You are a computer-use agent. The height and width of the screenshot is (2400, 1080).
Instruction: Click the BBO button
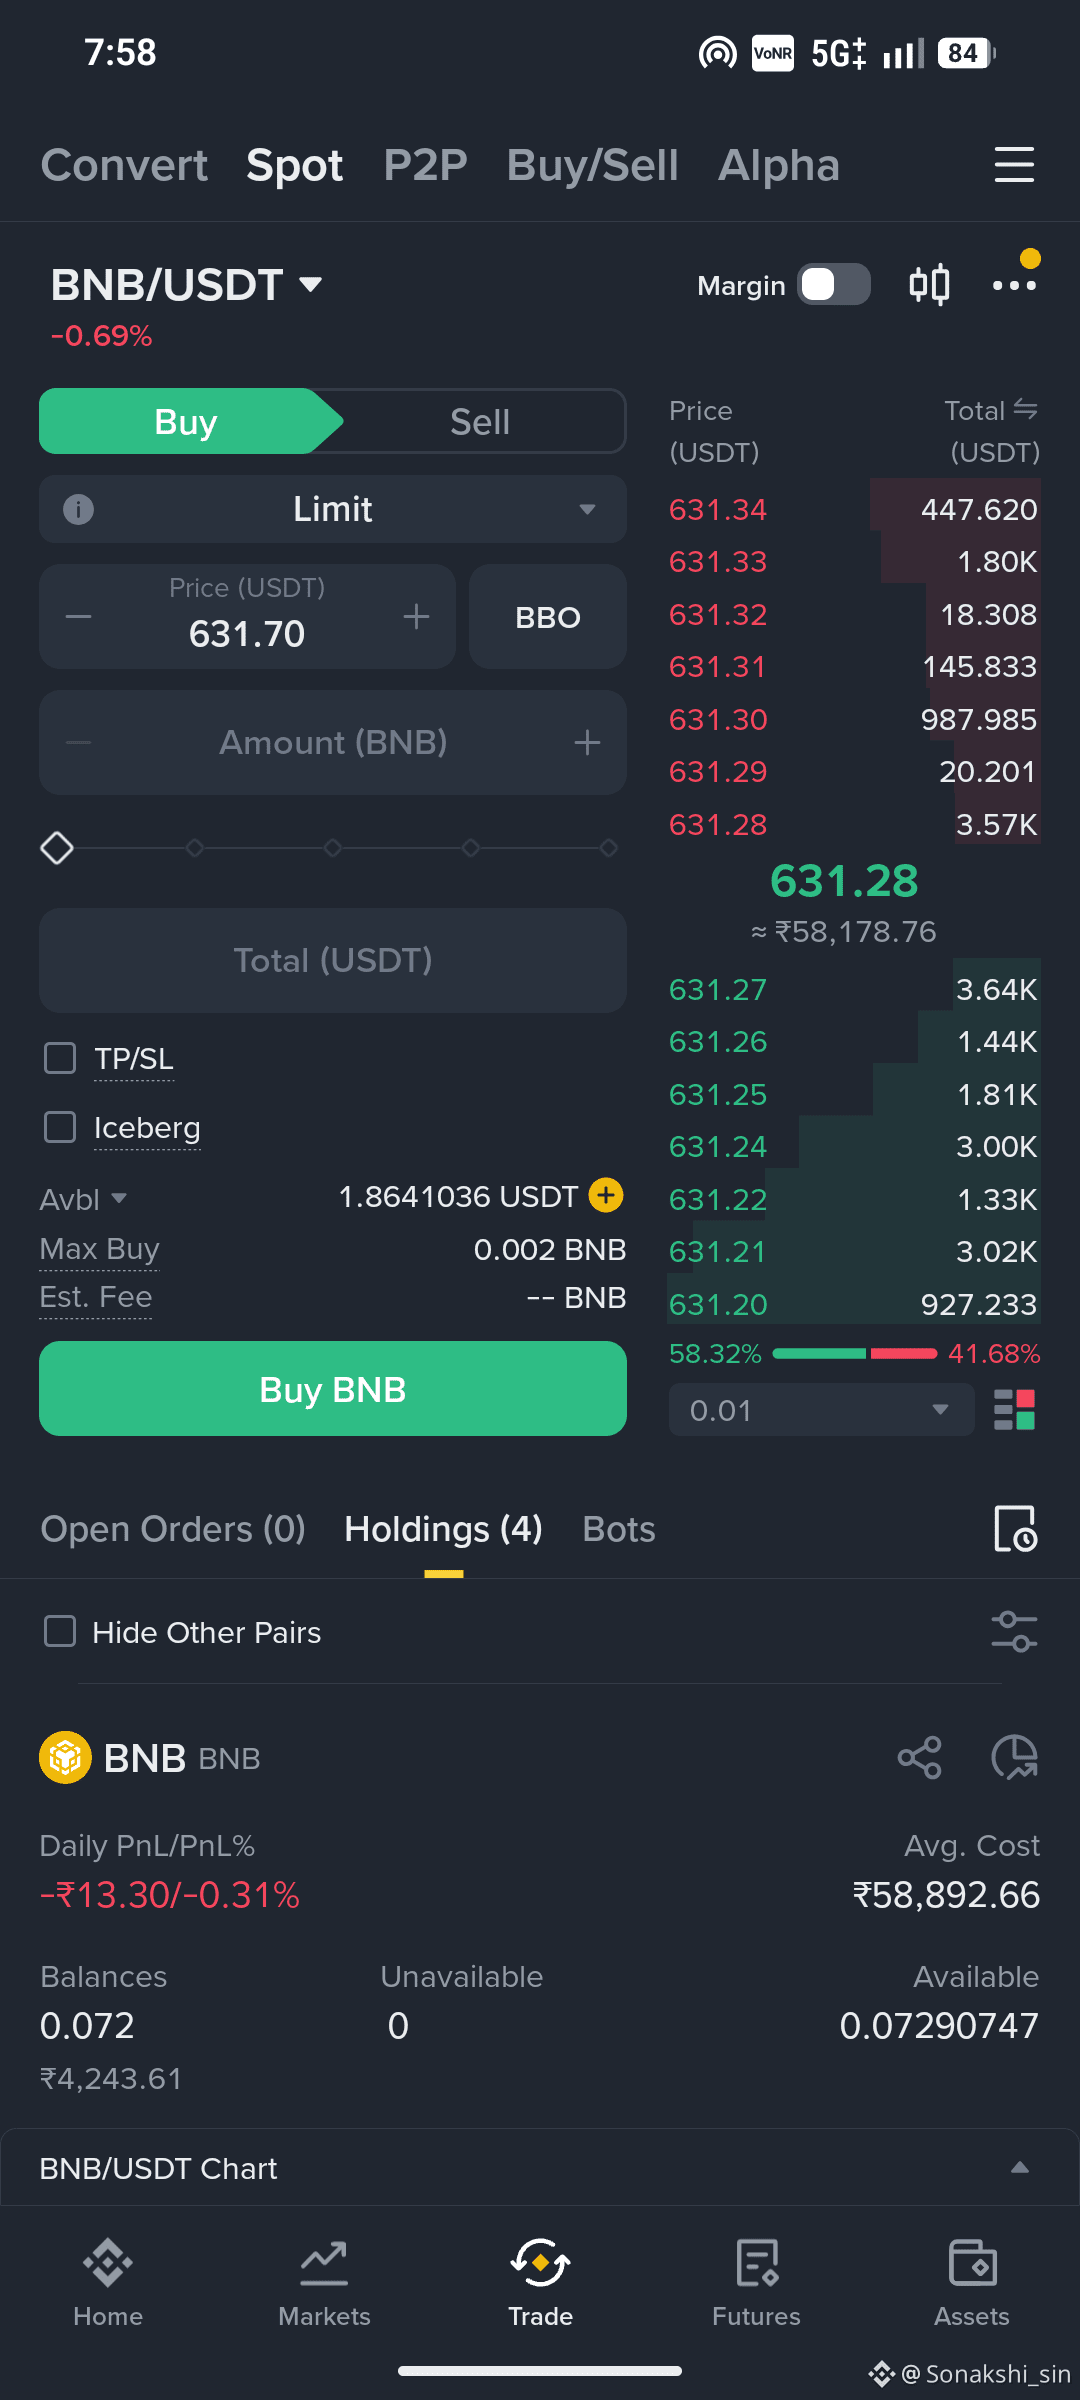(548, 617)
